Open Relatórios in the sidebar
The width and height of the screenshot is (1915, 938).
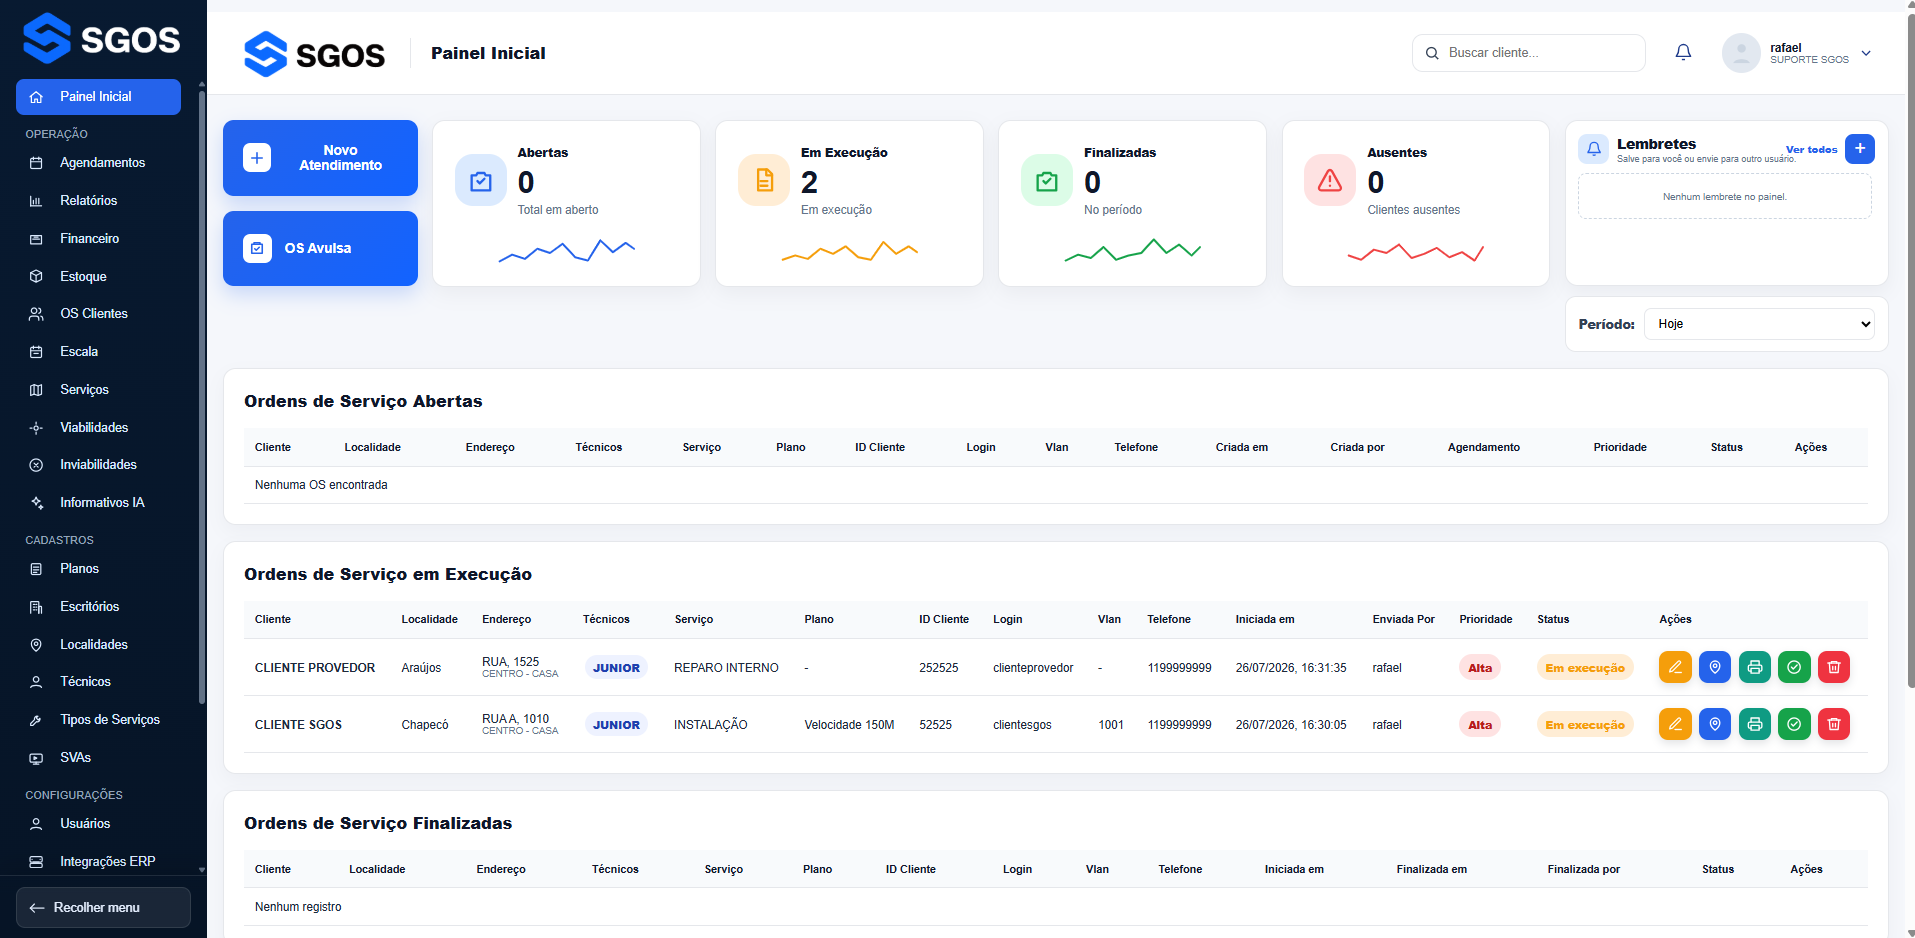point(98,201)
